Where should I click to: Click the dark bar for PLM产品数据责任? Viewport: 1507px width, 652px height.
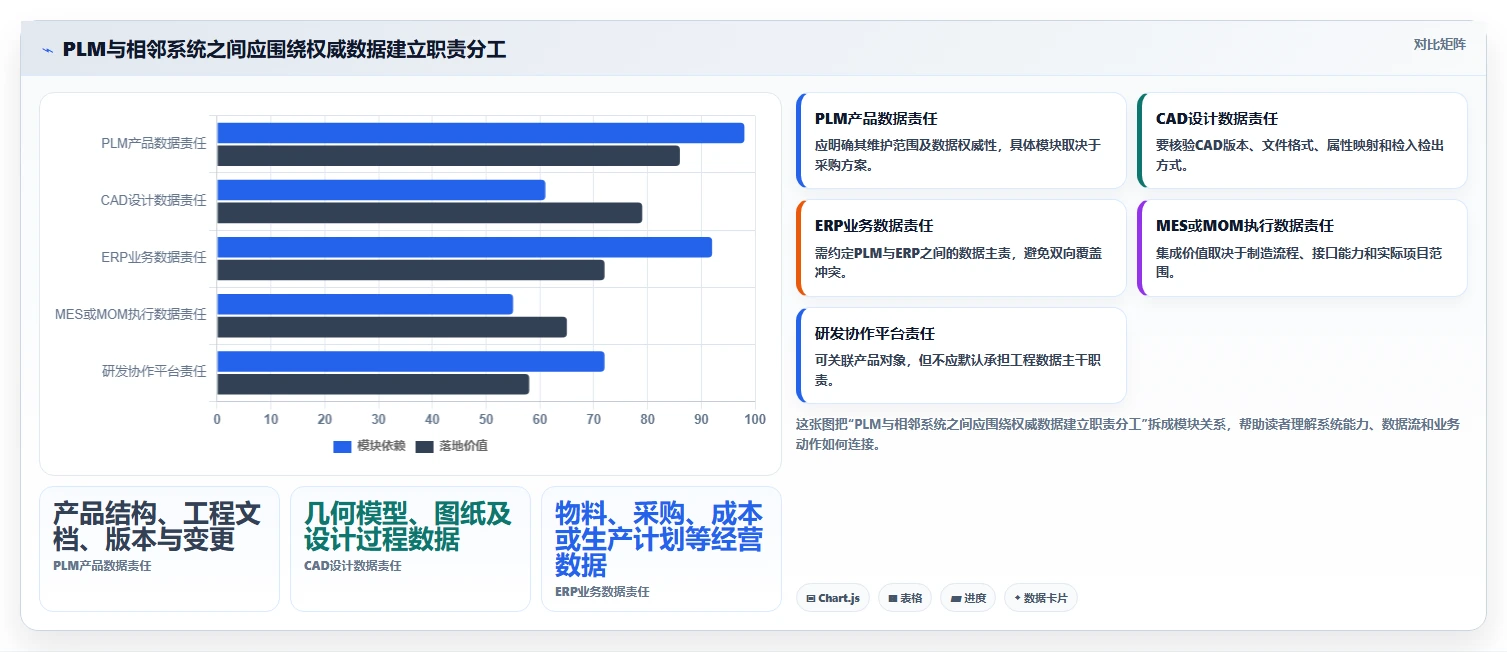point(448,156)
